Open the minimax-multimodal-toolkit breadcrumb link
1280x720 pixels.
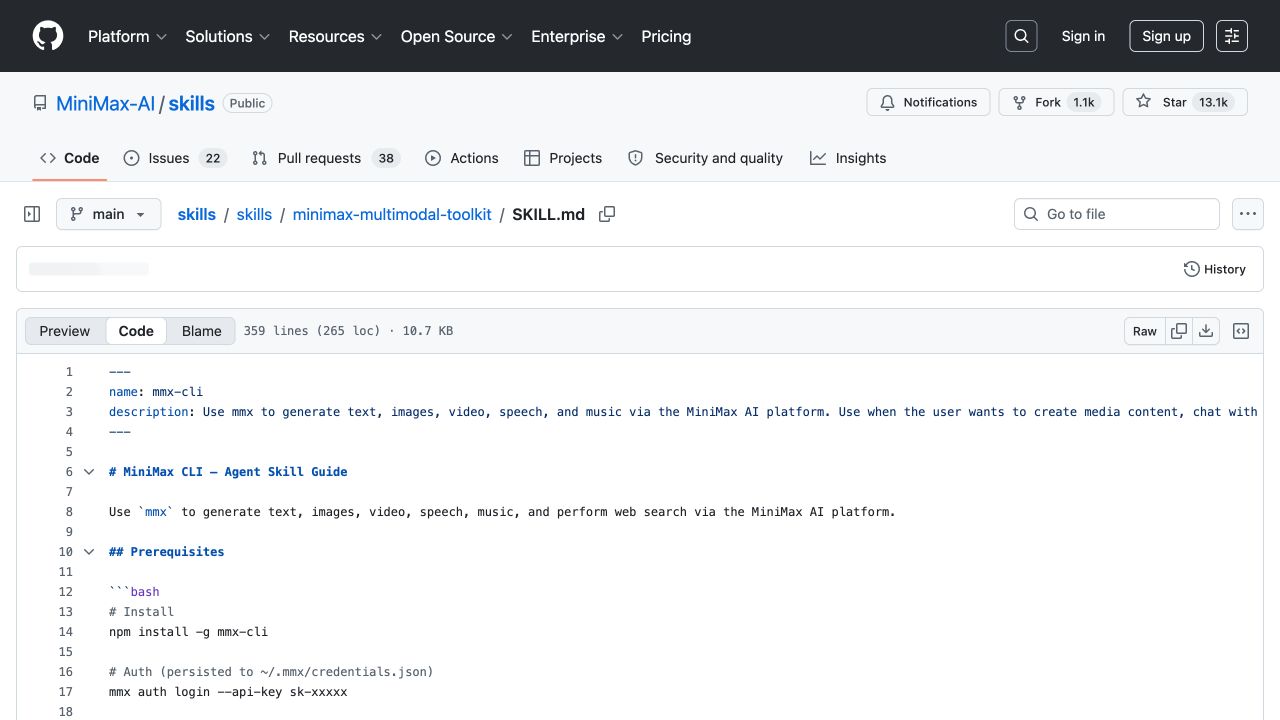tap(392, 214)
